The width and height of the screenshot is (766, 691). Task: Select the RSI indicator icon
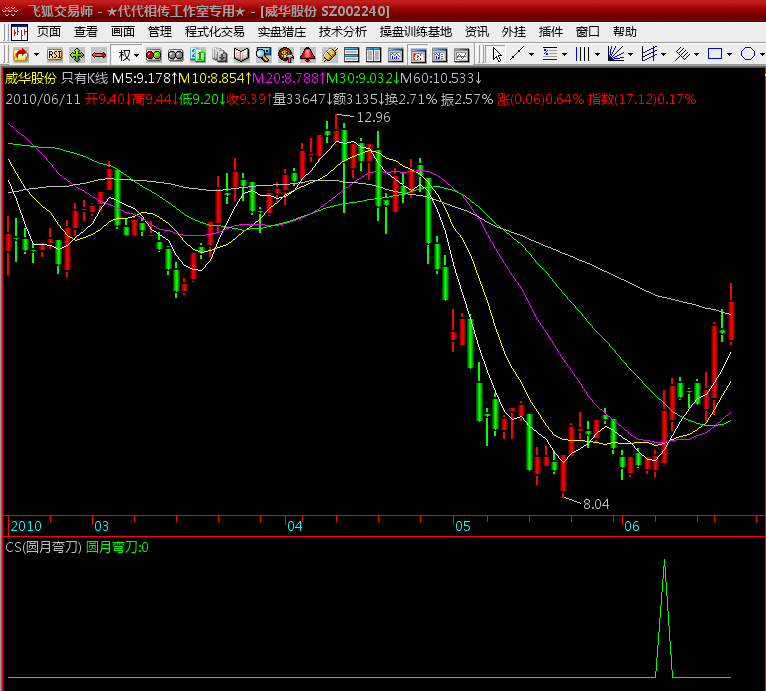tap(55, 55)
